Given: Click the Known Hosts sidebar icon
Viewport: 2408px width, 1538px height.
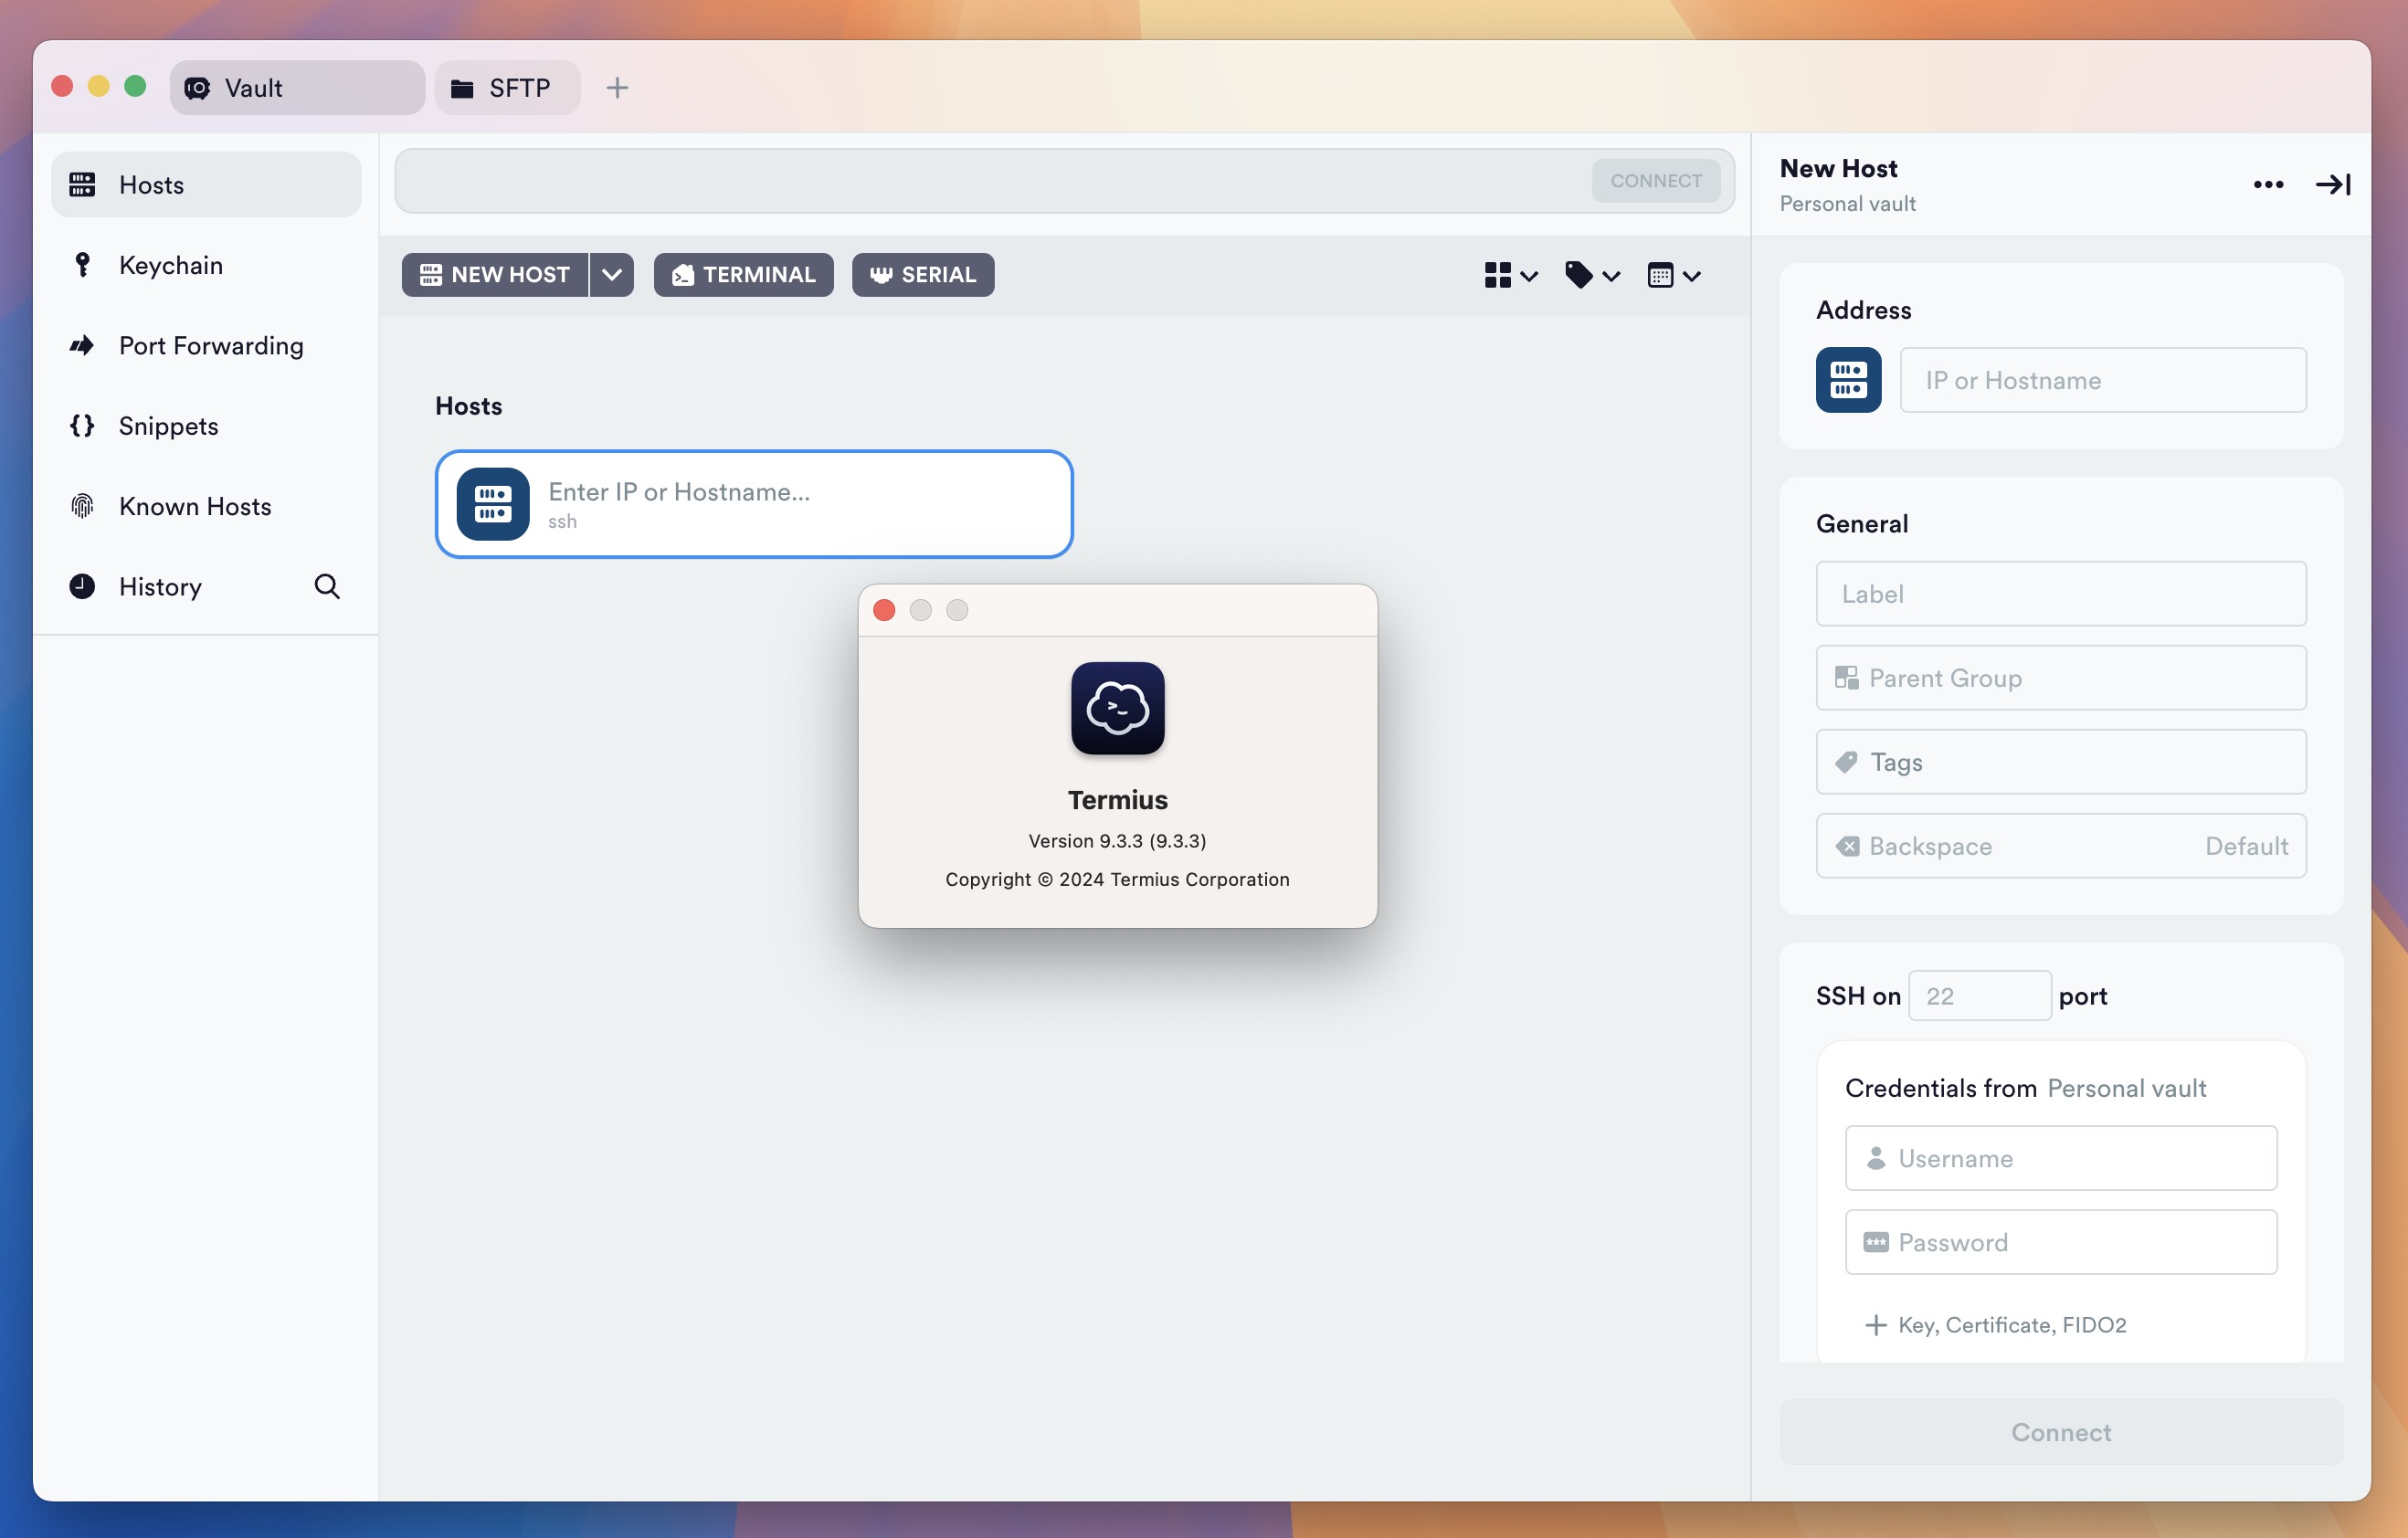Looking at the screenshot, I should 82,506.
